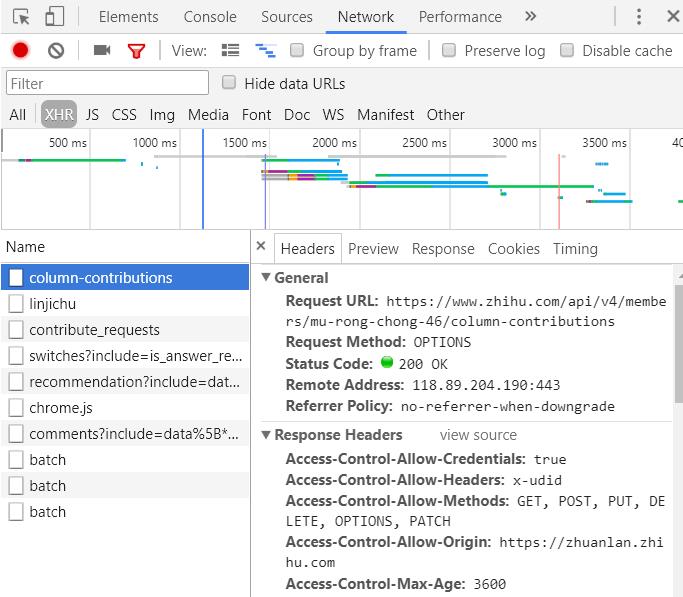The height and width of the screenshot is (597, 683).
Task: Filter requests by Other
Action: point(445,115)
